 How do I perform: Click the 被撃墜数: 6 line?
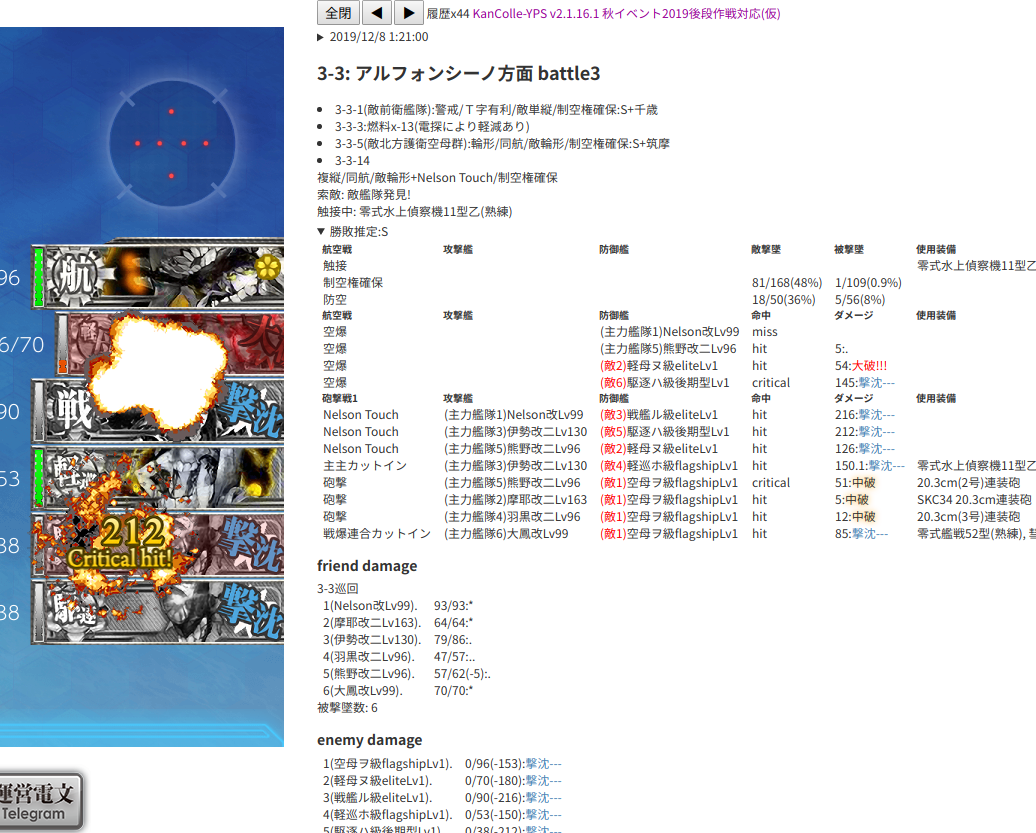(x=348, y=708)
